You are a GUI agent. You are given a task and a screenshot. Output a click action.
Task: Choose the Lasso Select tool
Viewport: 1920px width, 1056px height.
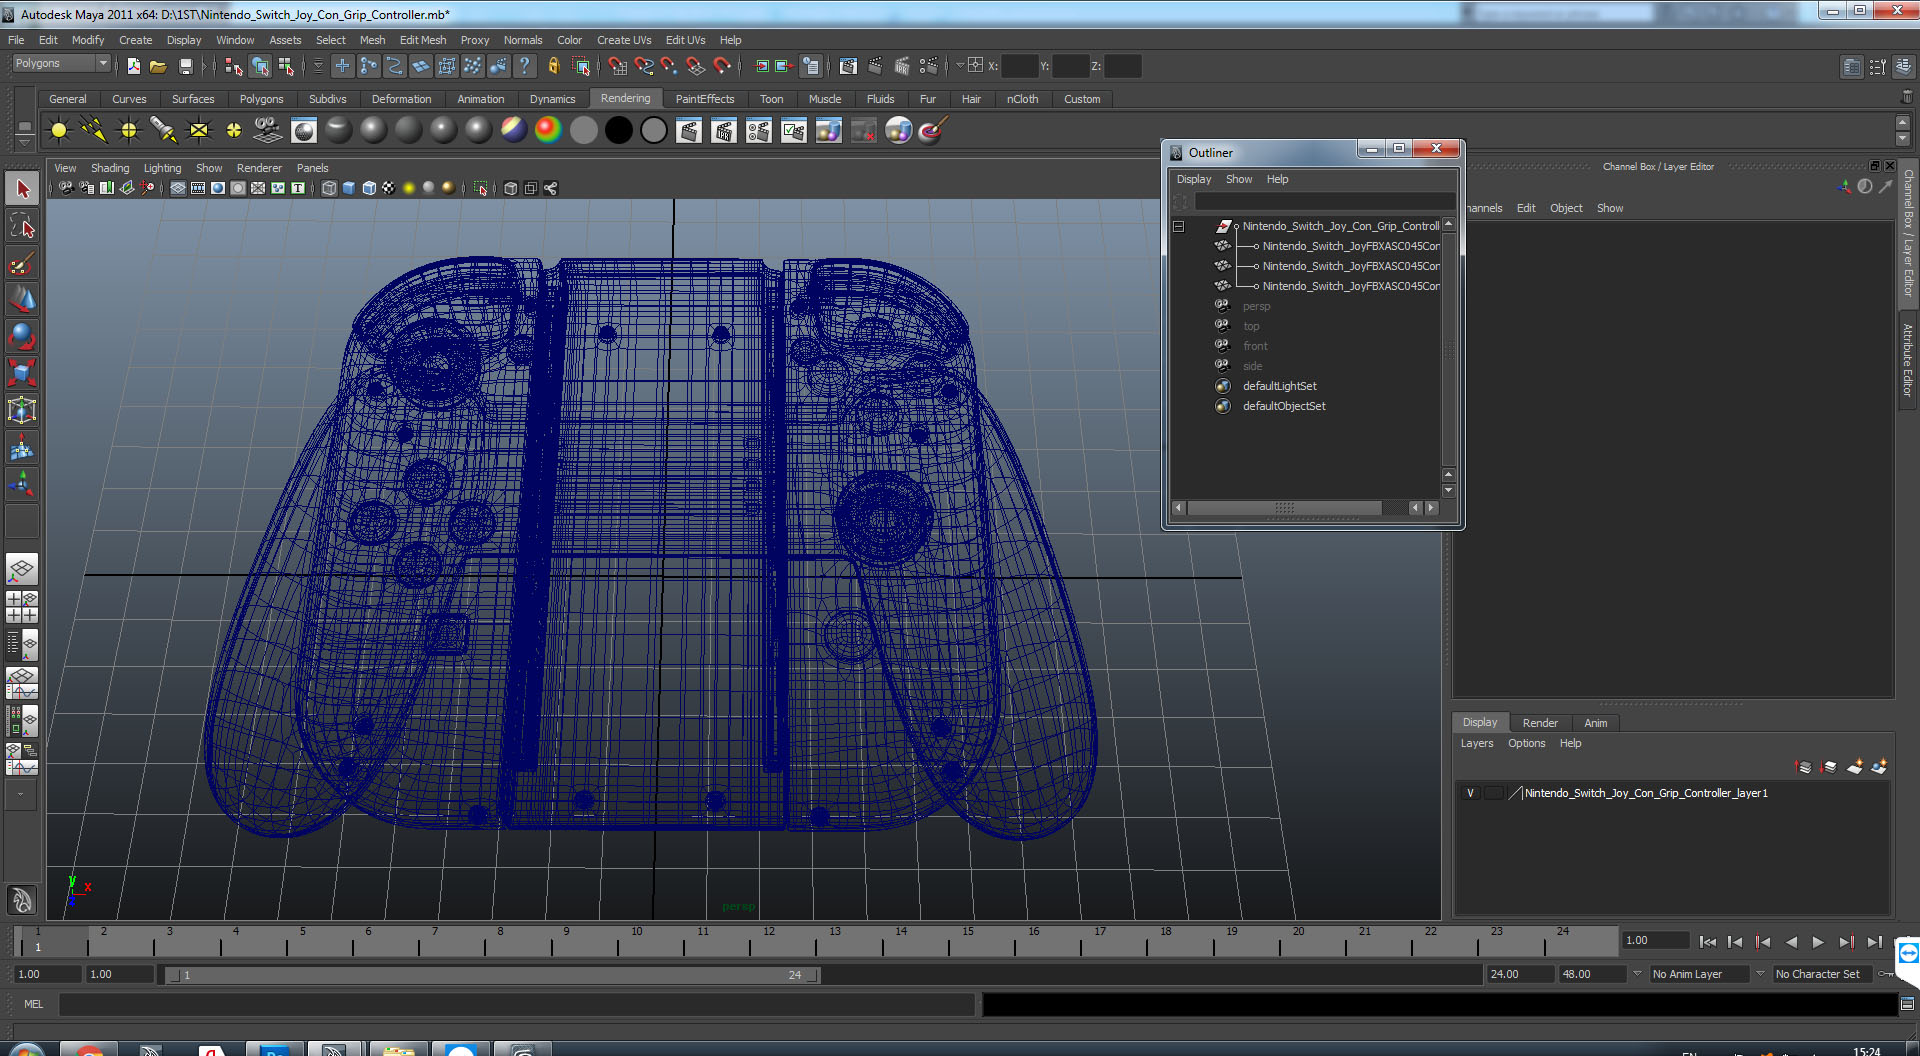coord(22,227)
